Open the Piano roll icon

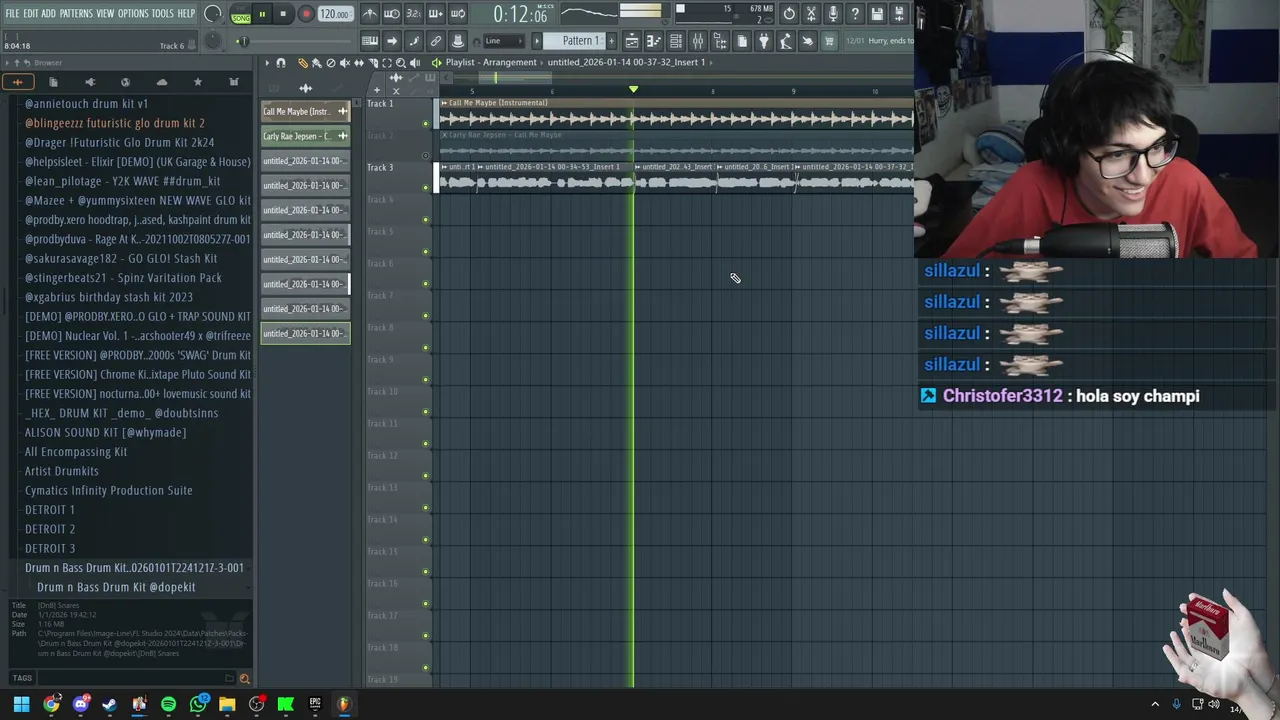click(x=654, y=41)
